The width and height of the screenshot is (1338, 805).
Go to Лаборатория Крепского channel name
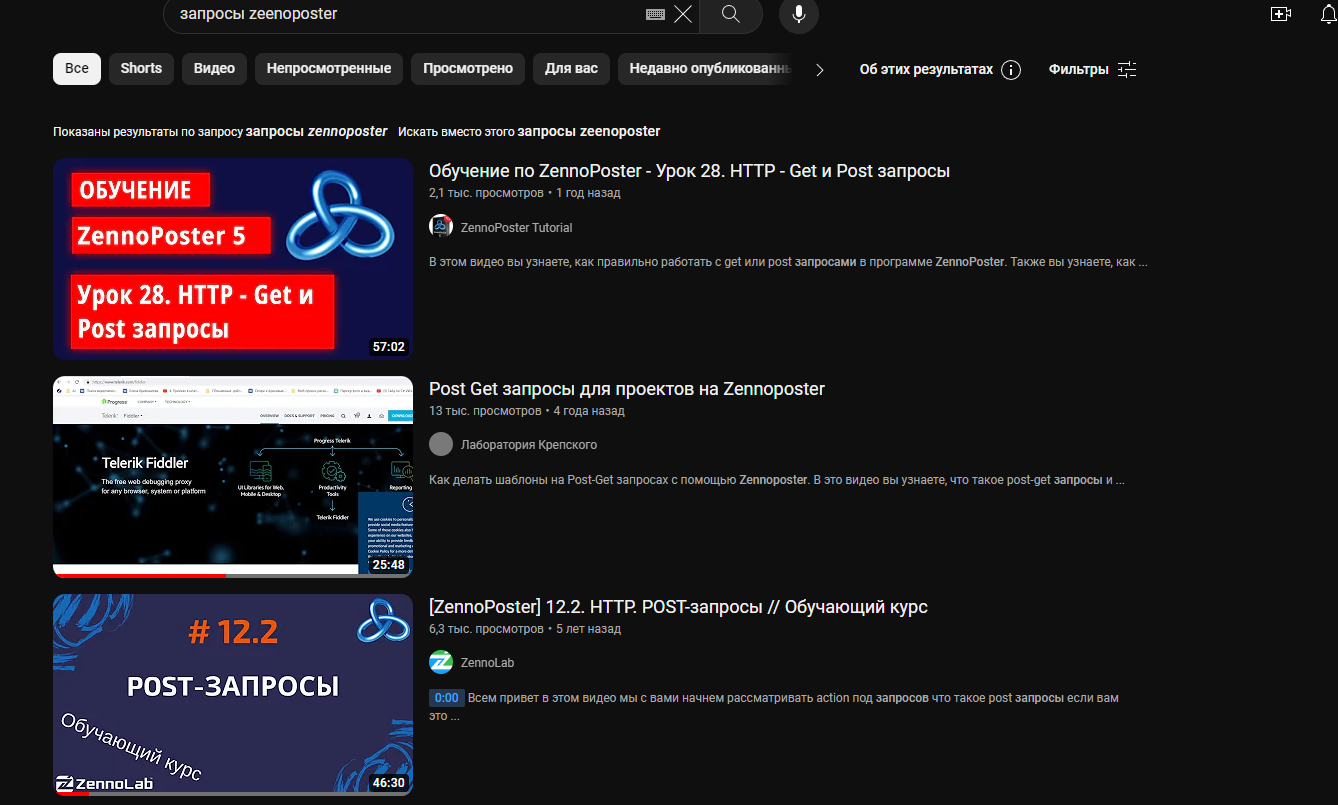(x=529, y=445)
